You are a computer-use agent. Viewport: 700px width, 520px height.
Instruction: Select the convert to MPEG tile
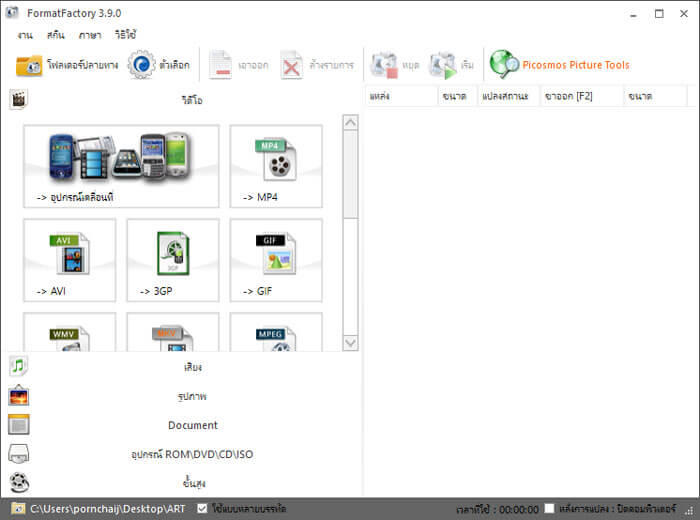(x=276, y=332)
